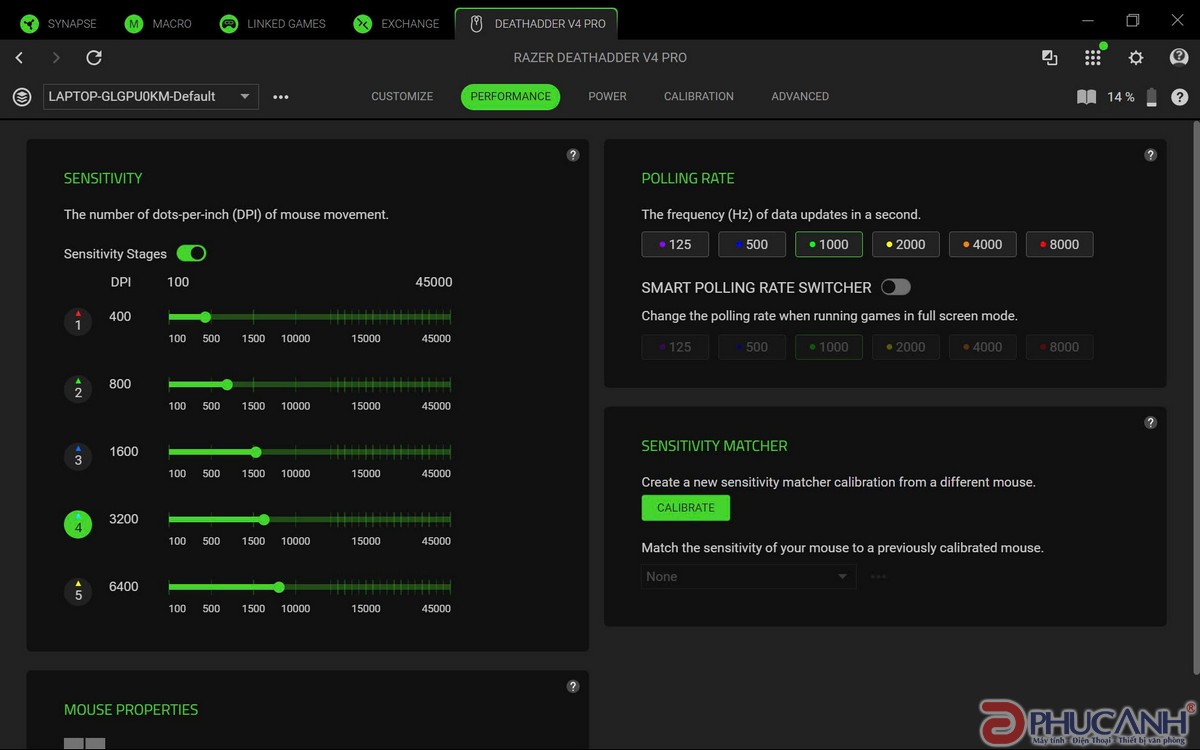1200x750 pixels.
Task: Open help for Sensitivity panel
Action: 573,155
